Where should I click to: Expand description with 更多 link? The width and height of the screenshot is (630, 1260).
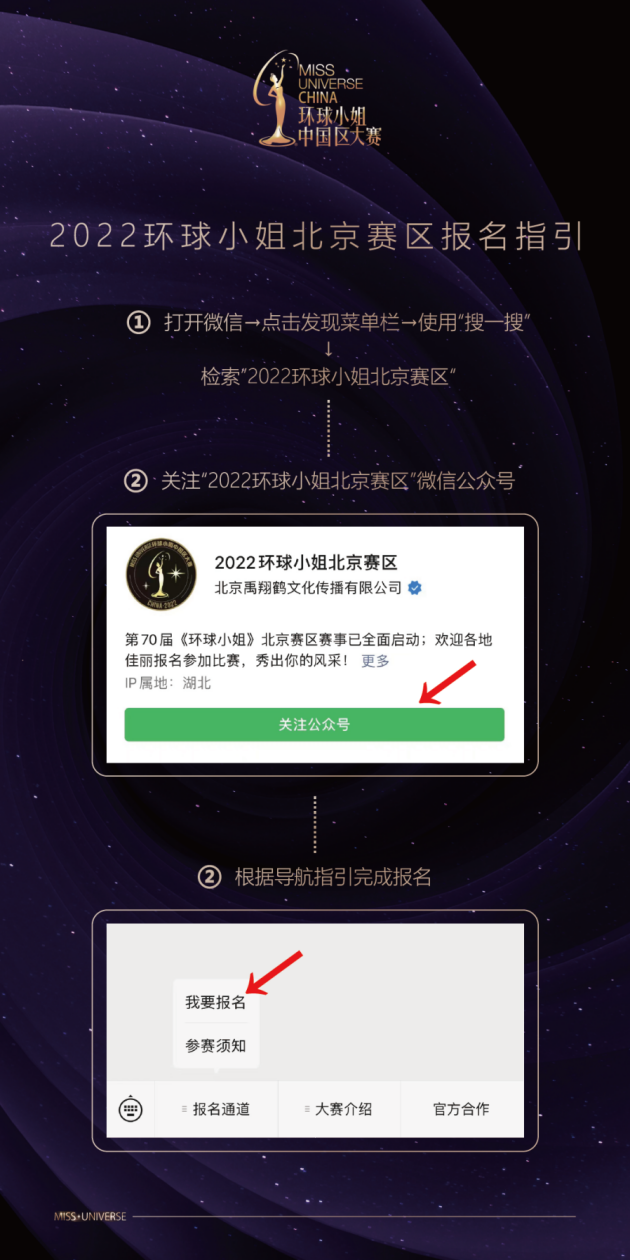pyautogui.click(x=376, y=661)
